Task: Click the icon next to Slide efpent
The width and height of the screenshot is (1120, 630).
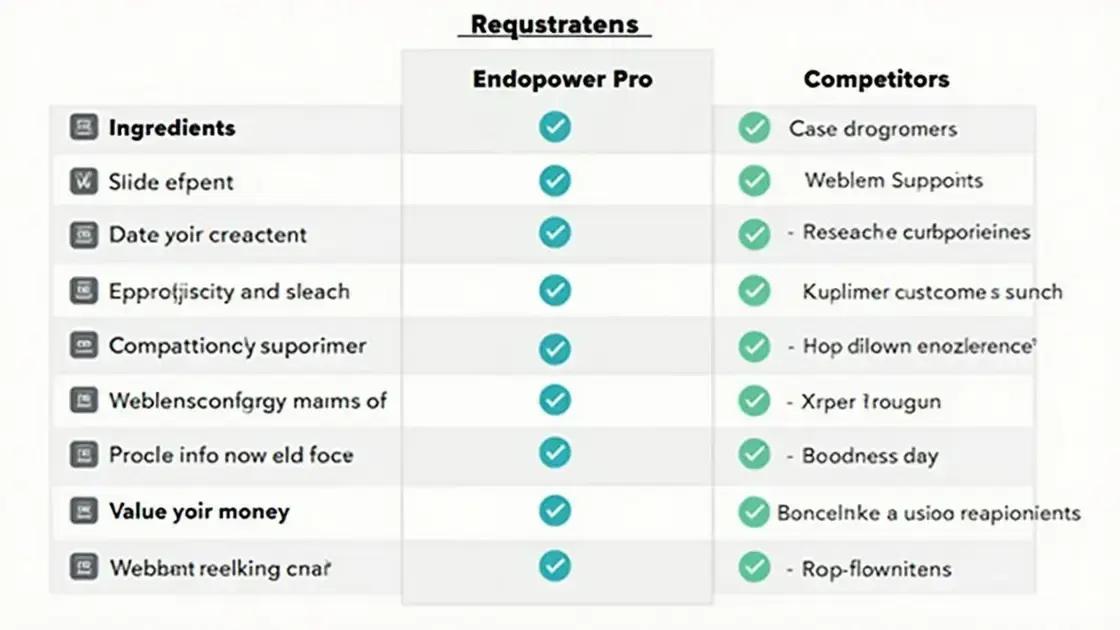Action: [84, 181]
